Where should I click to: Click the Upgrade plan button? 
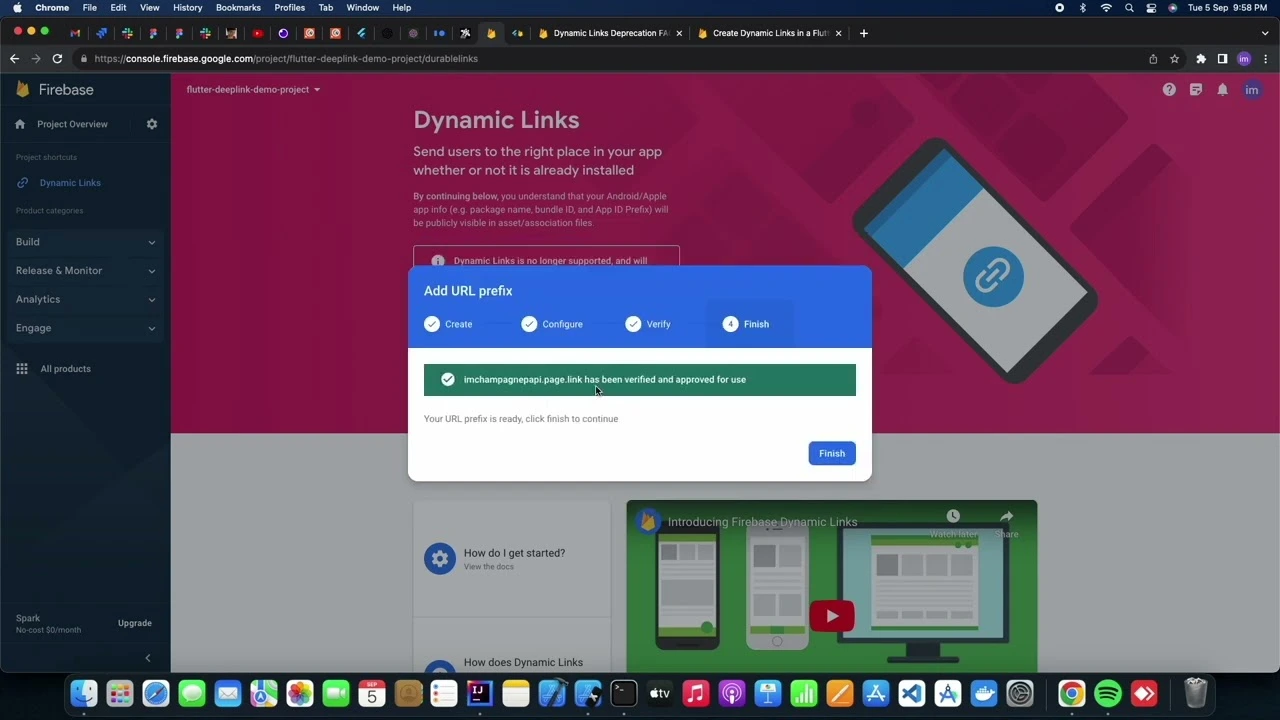pyautogui.click(x=135, y=623)
